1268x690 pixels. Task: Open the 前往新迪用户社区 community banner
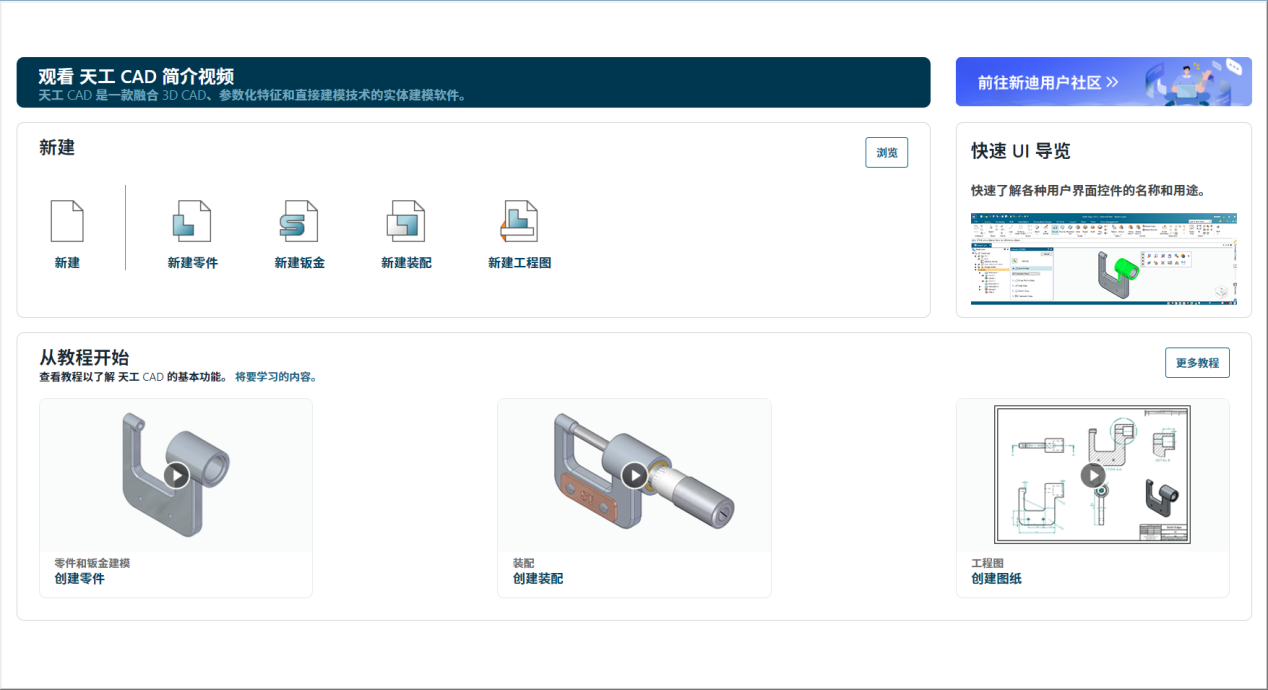tap(1103, 82)
